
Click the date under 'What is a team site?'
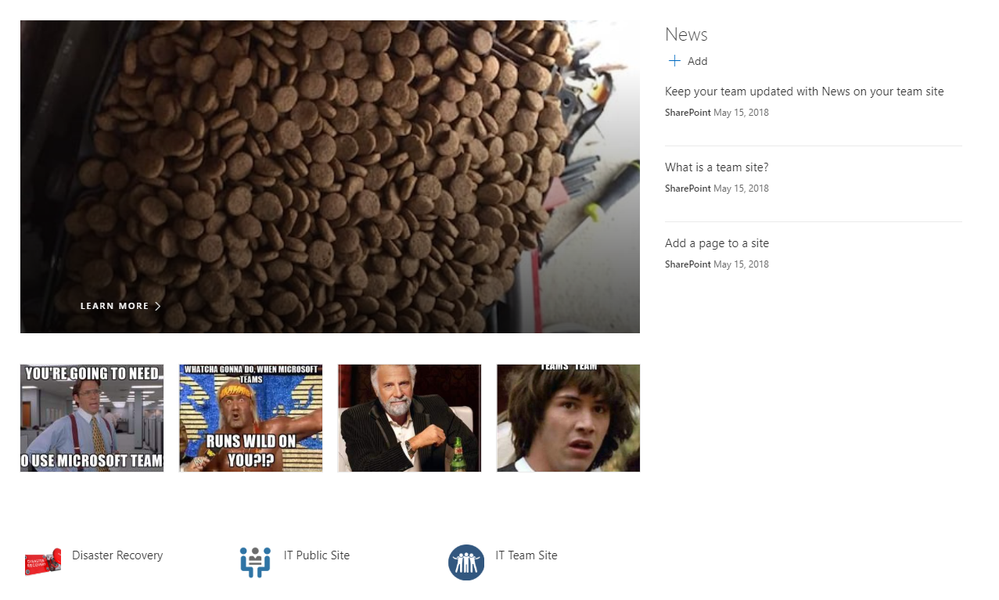click(741, 189)
